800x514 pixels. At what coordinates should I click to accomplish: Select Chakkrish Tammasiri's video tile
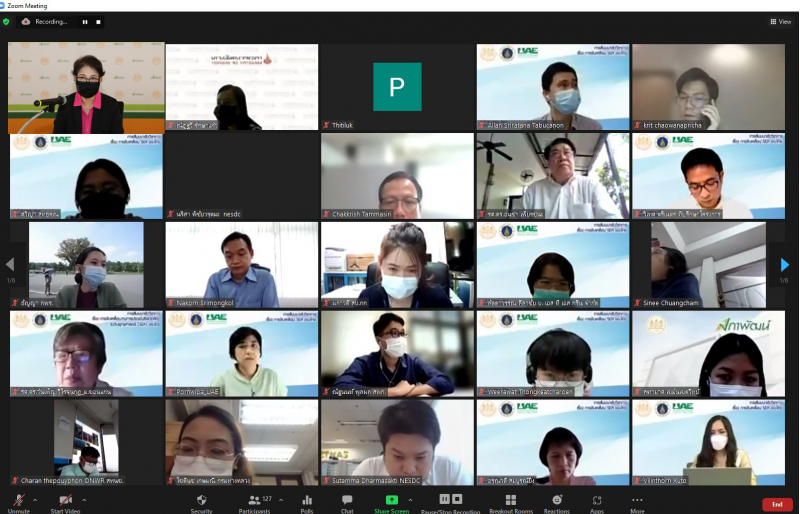(397, 176)
